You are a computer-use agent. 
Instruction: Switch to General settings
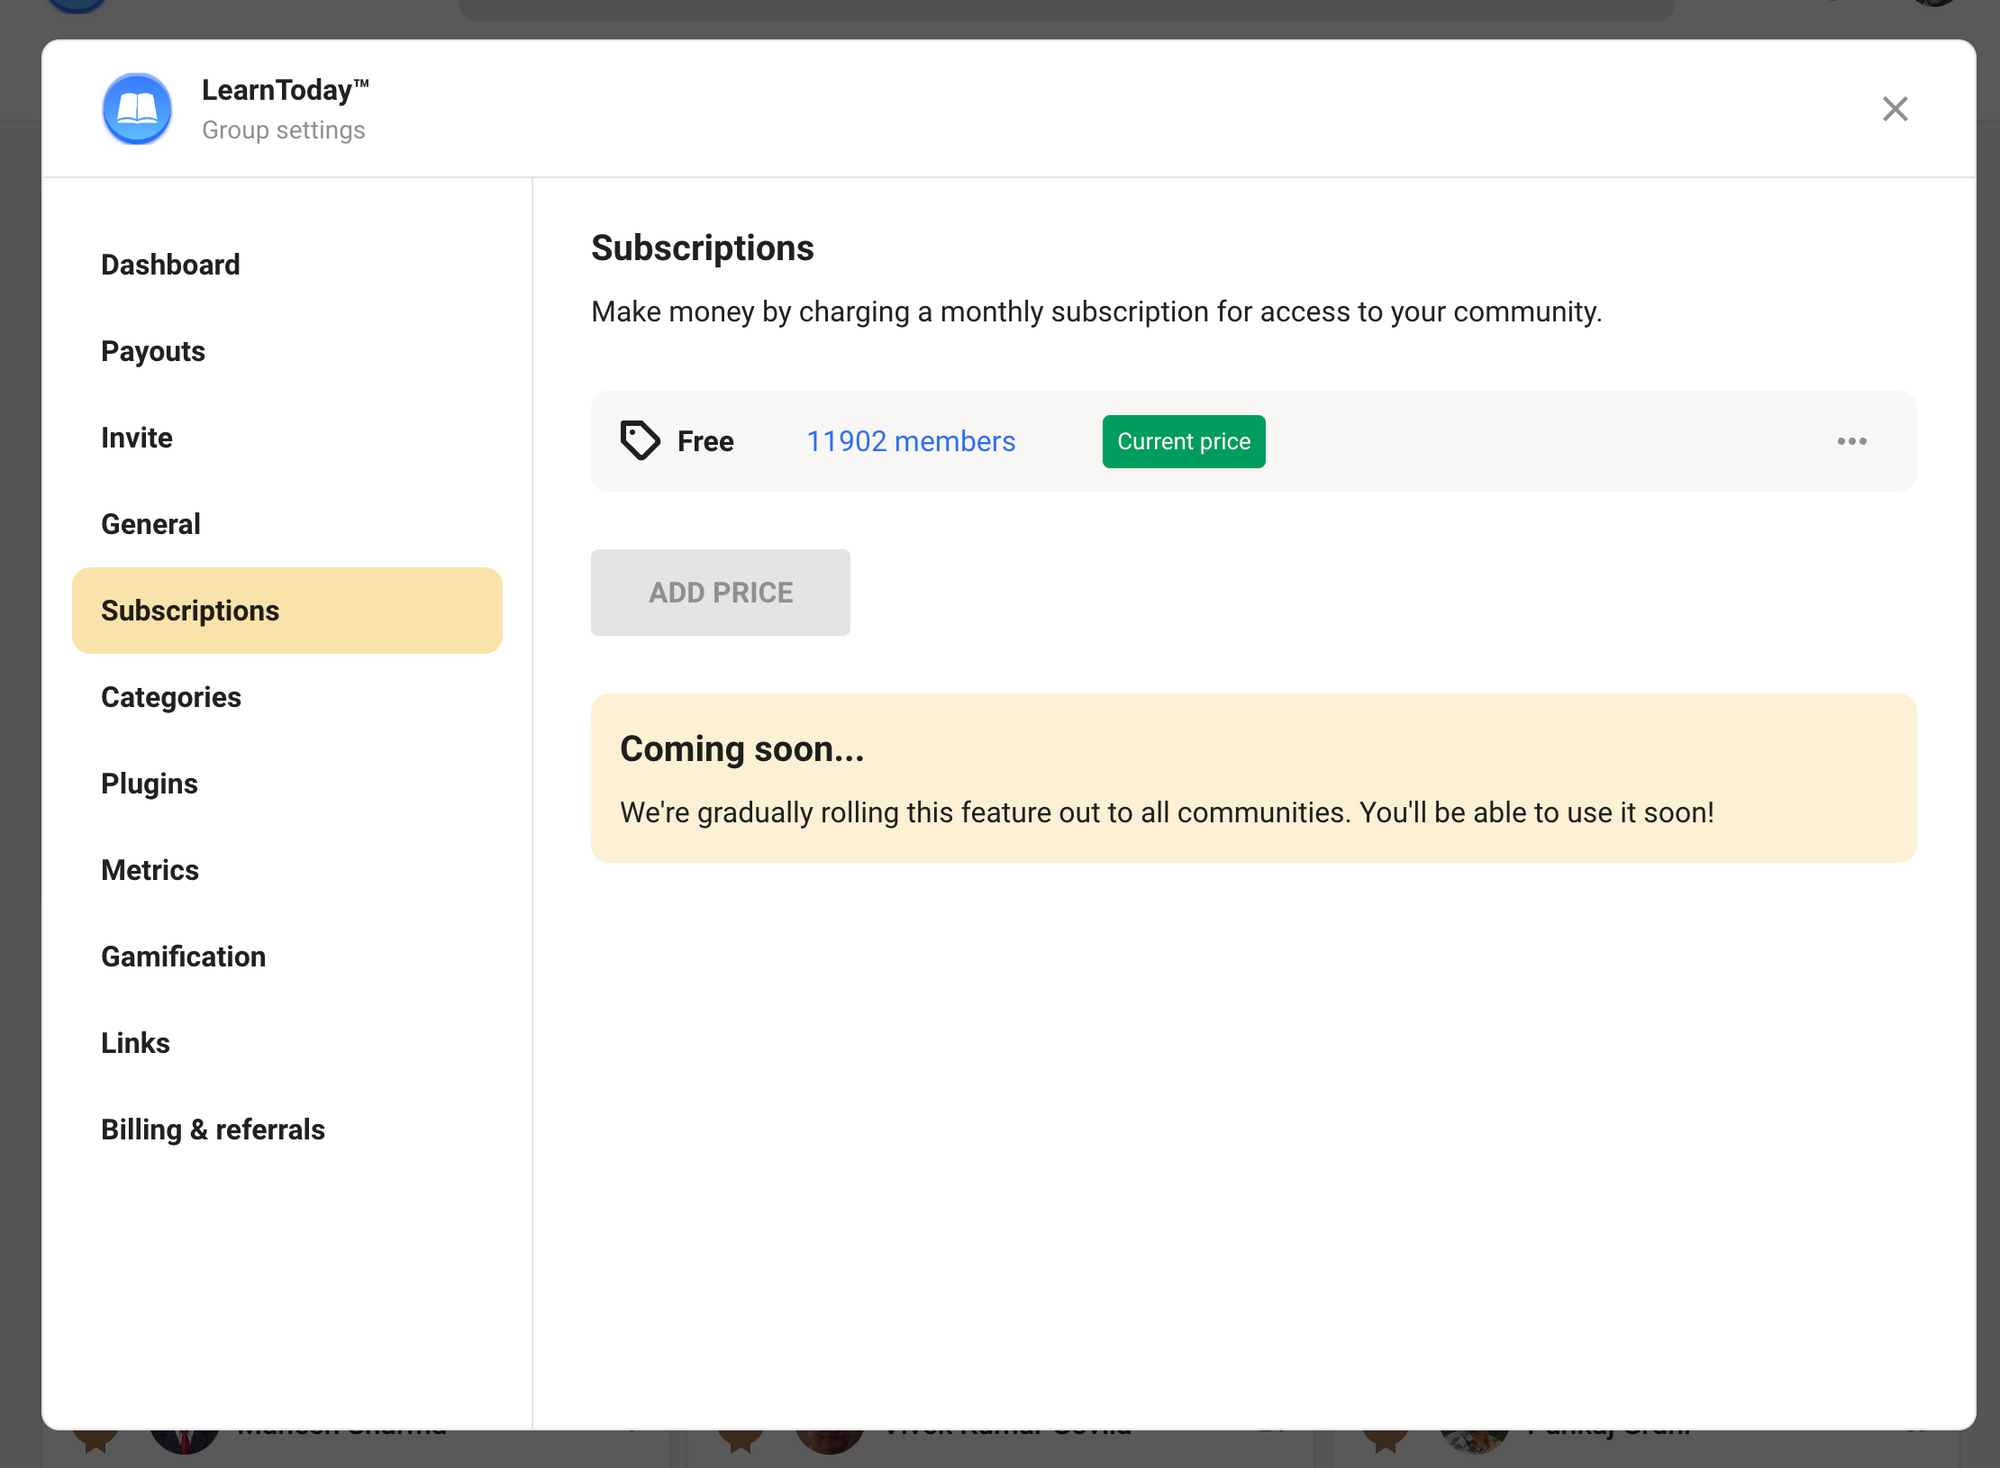(x=151, y=524)
